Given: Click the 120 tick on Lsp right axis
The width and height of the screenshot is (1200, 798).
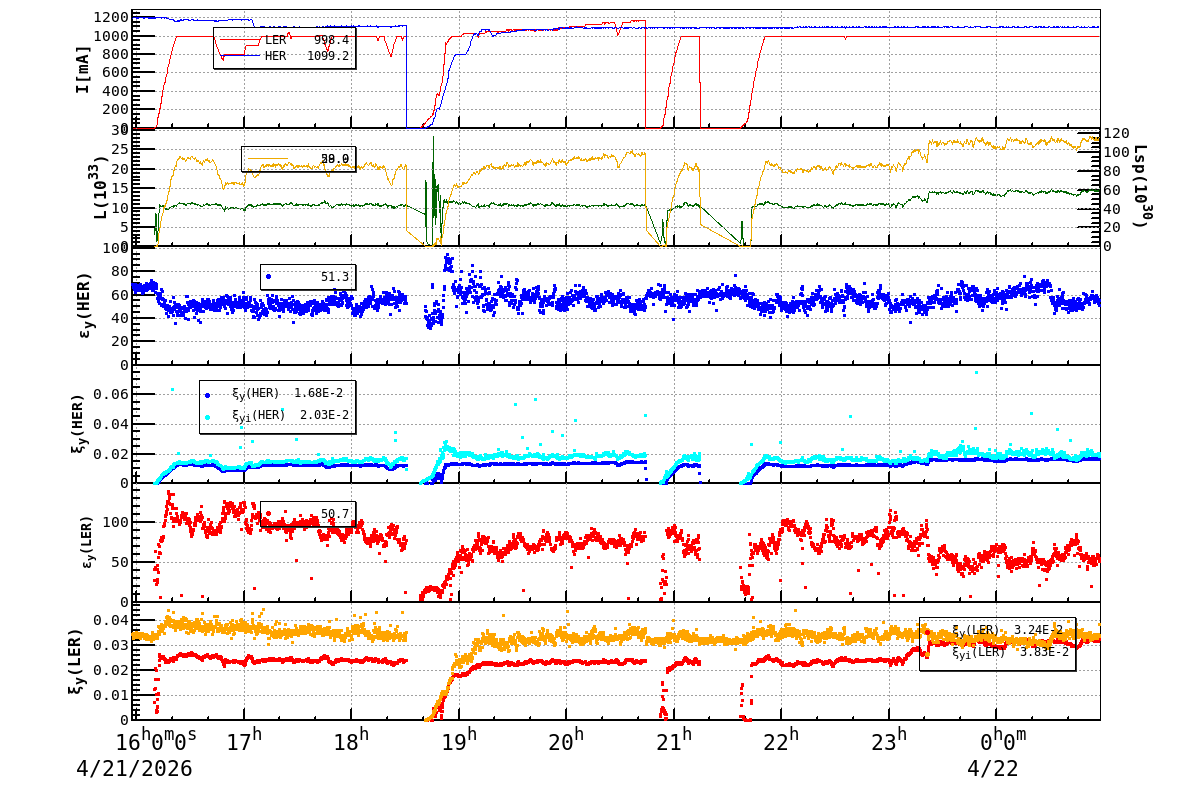Looking at the screenshot, I should [x=1116, y=133].
